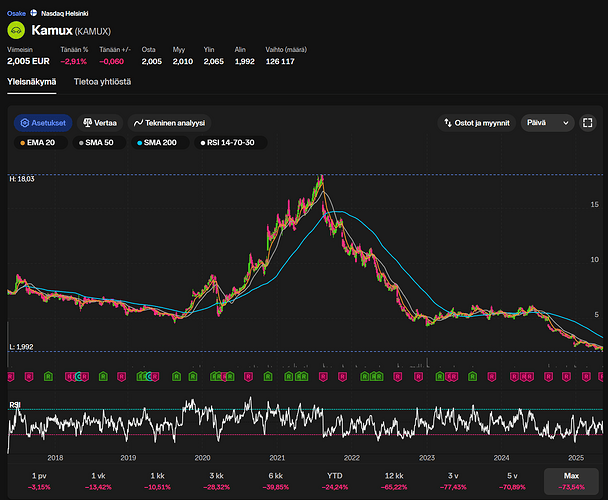Click the Viimeisin 2,005 EUR price

(x=28, y=61)
